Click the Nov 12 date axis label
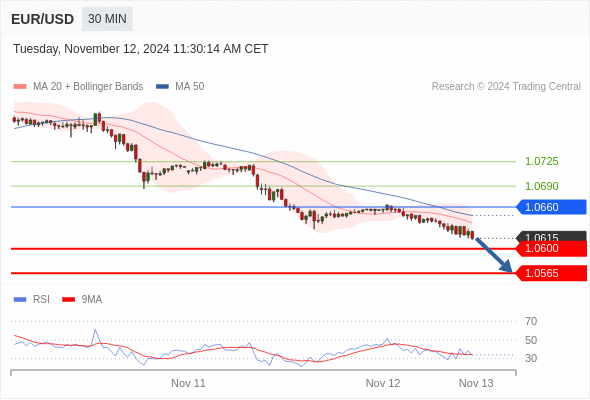 pyautogui.click(x=383, y=383)
